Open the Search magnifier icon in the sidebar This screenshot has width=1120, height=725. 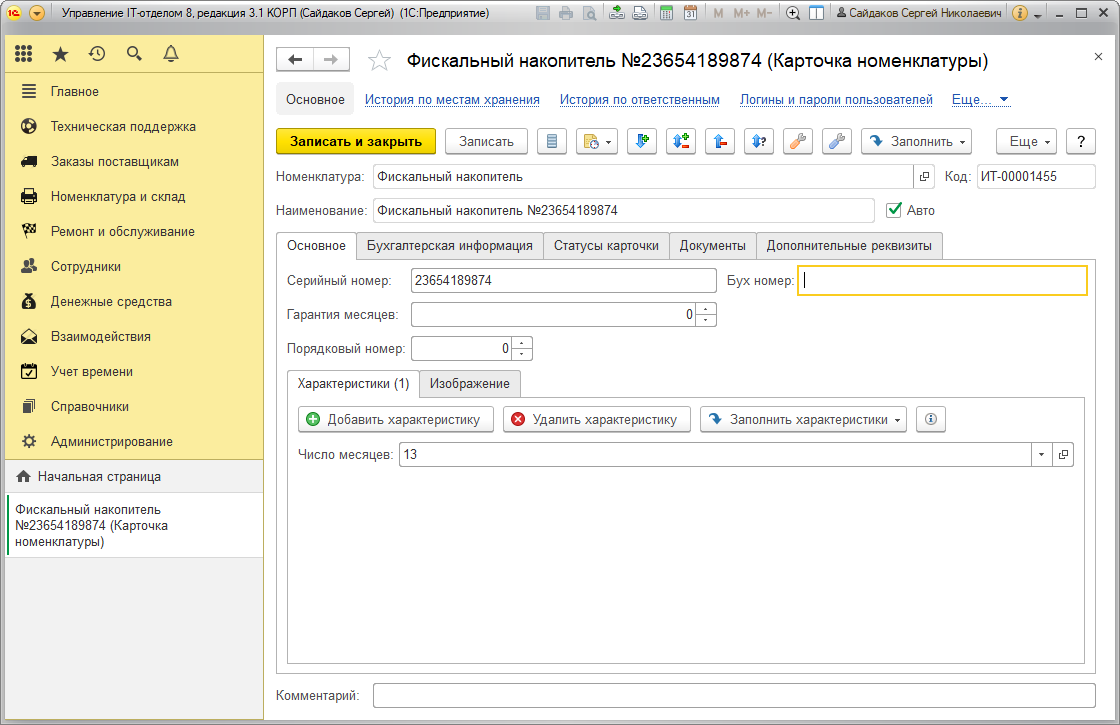click(134, 54)
